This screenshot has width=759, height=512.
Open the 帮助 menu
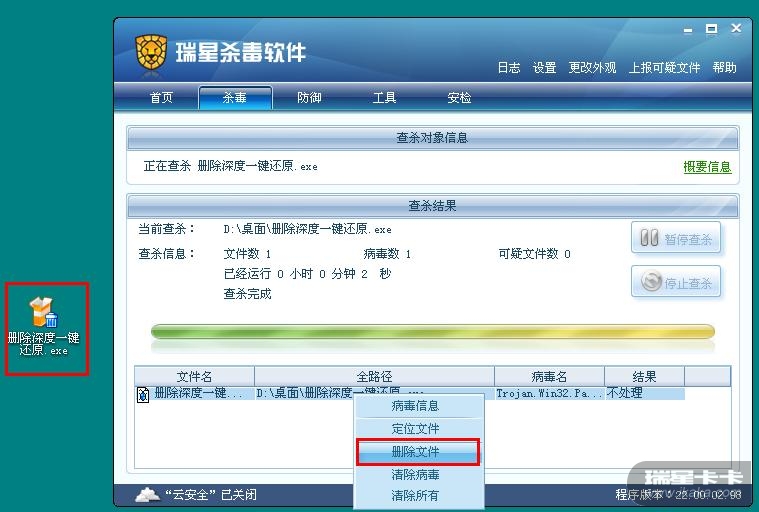point(724,68)
